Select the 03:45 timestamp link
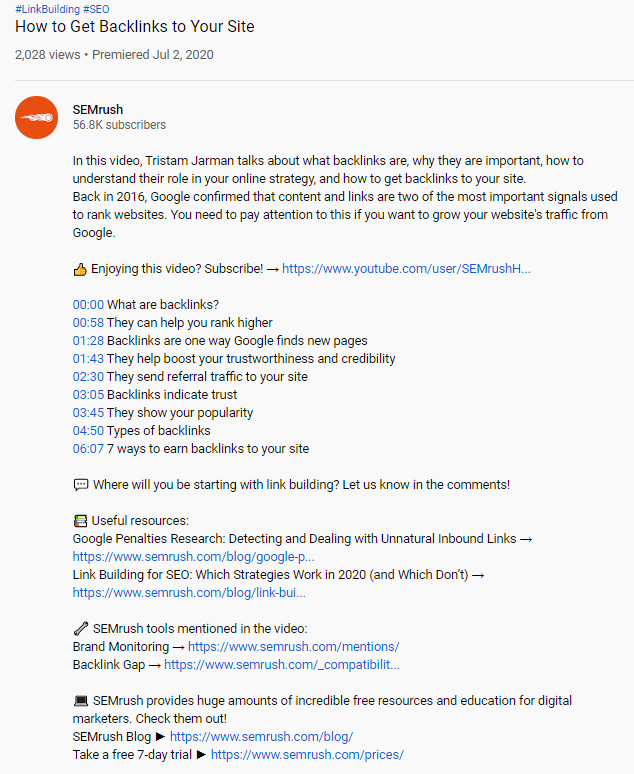 point(88,413)
